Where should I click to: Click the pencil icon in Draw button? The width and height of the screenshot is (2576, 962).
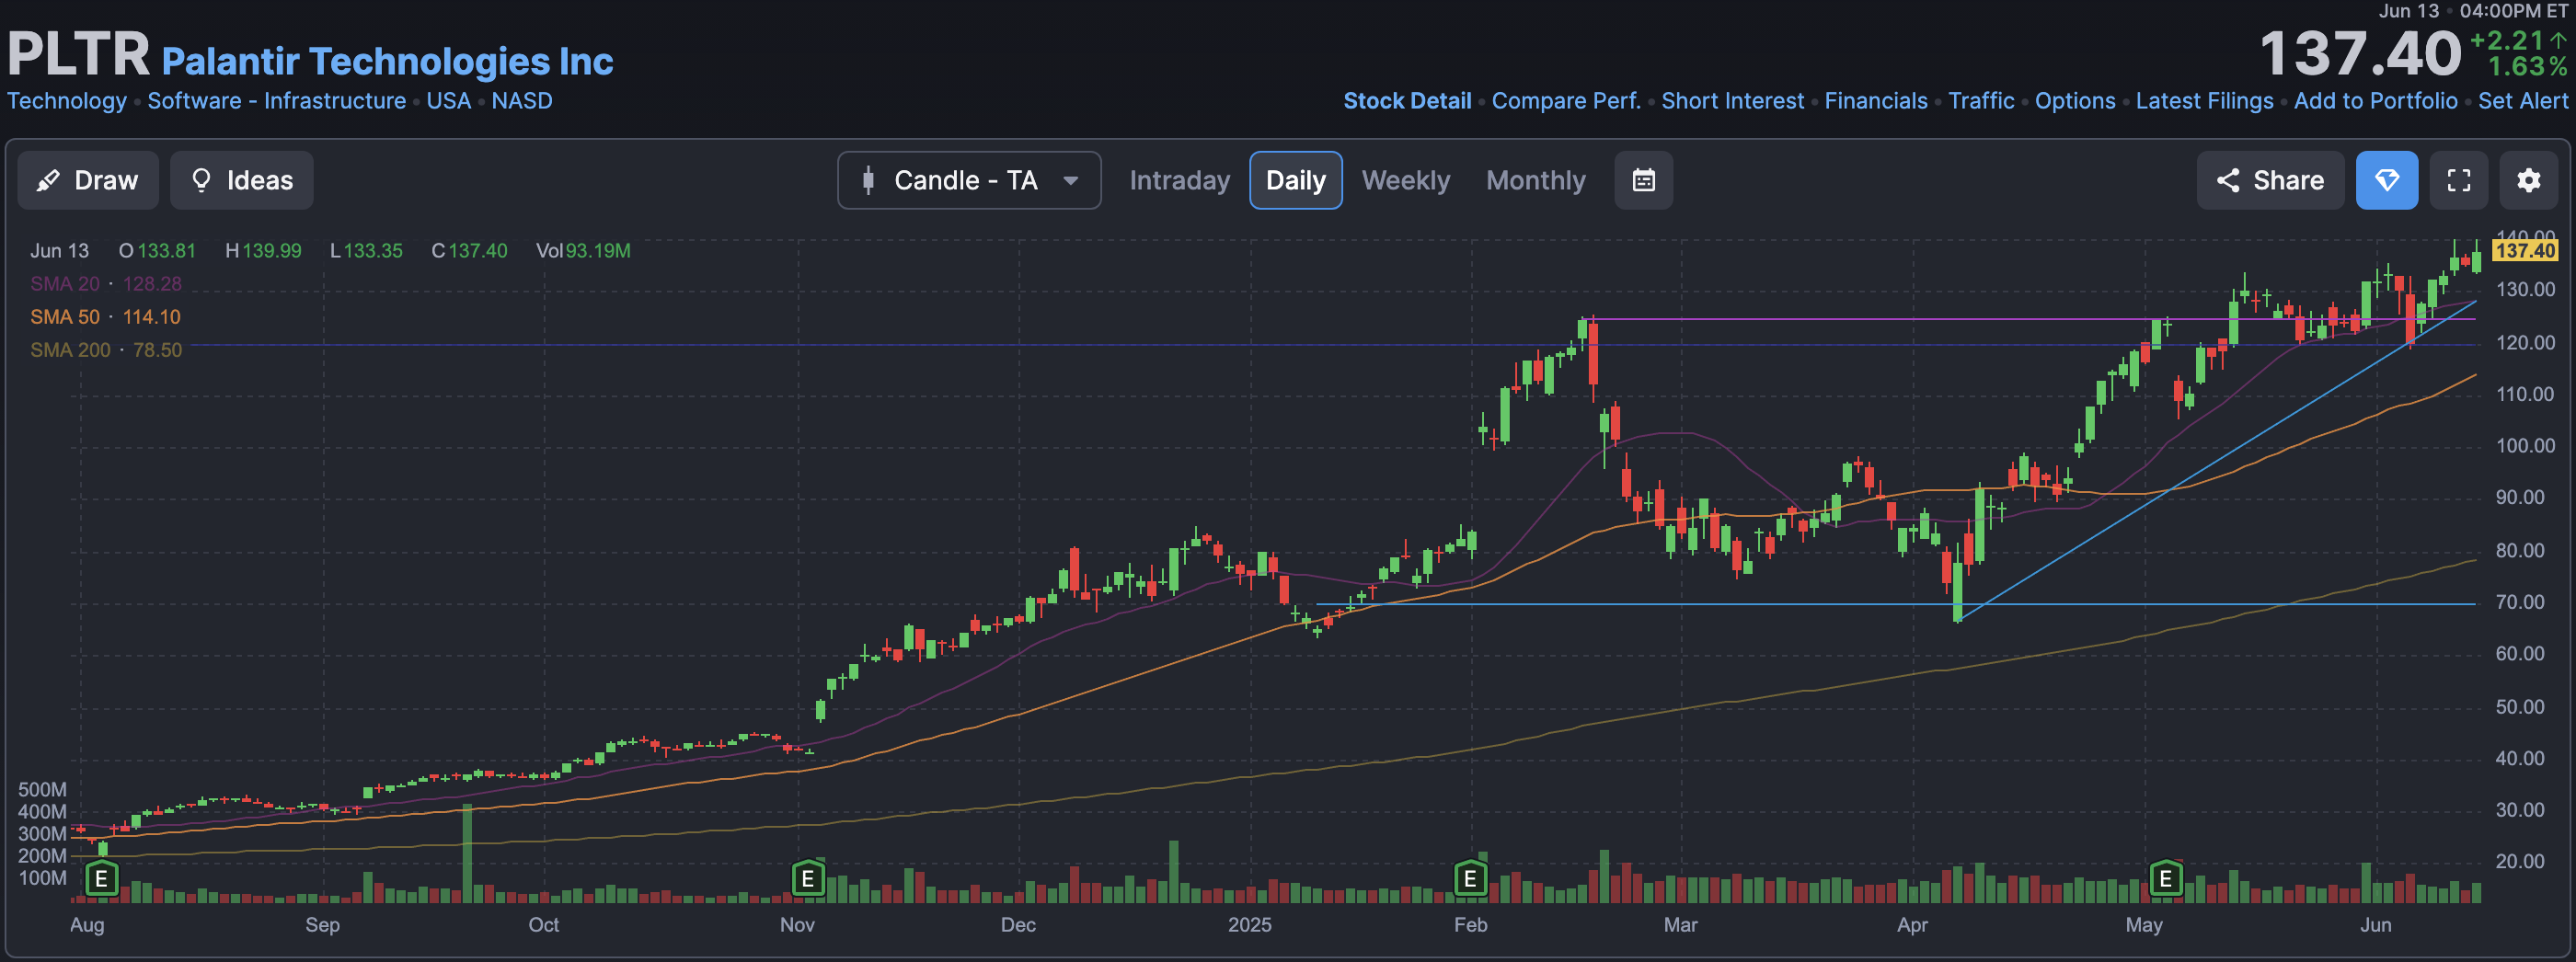point(48,180)
